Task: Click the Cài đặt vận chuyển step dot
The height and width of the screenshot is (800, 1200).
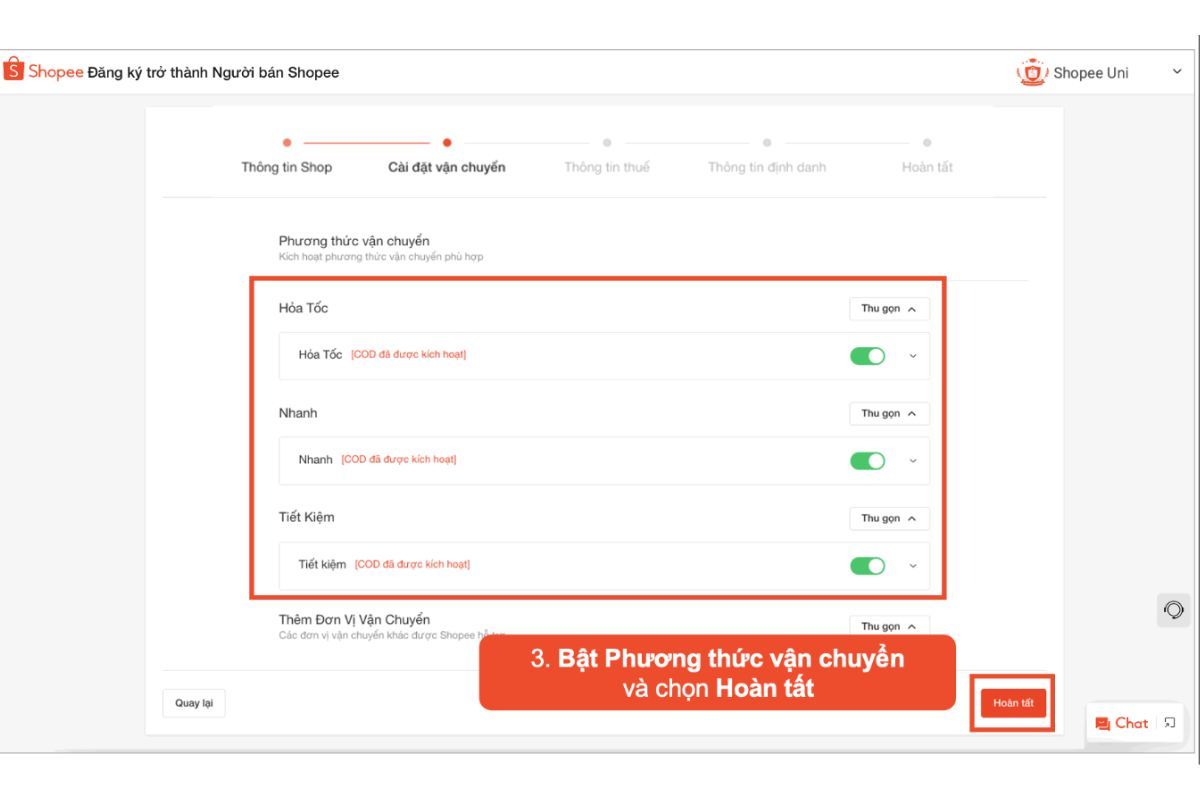Action: [447, 143]
